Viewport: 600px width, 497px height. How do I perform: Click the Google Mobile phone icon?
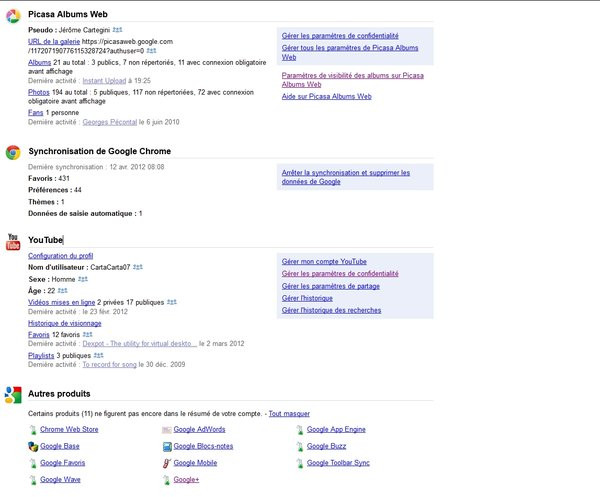[166, 463]
